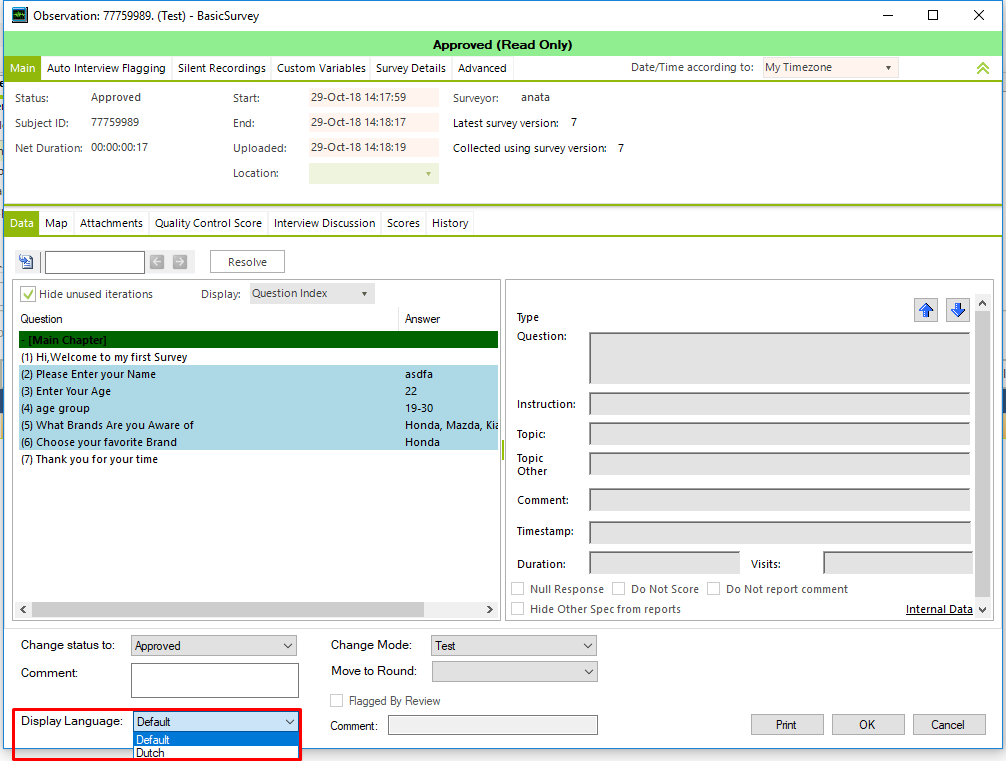
Task: Click the next search result arrow
Action: tap(180, 262)
